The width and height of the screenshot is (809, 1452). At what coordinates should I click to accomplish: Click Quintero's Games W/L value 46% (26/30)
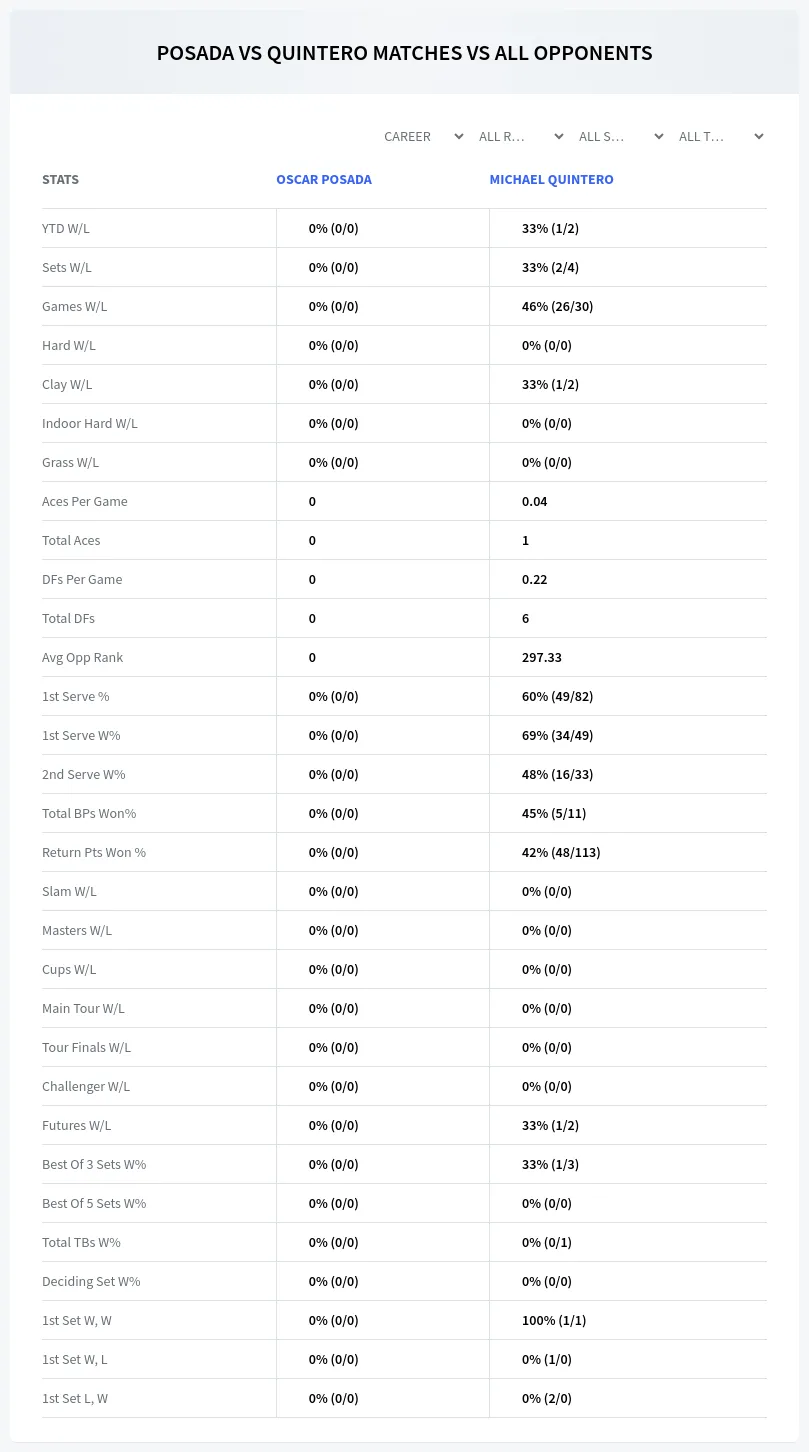tap(557, 306)
